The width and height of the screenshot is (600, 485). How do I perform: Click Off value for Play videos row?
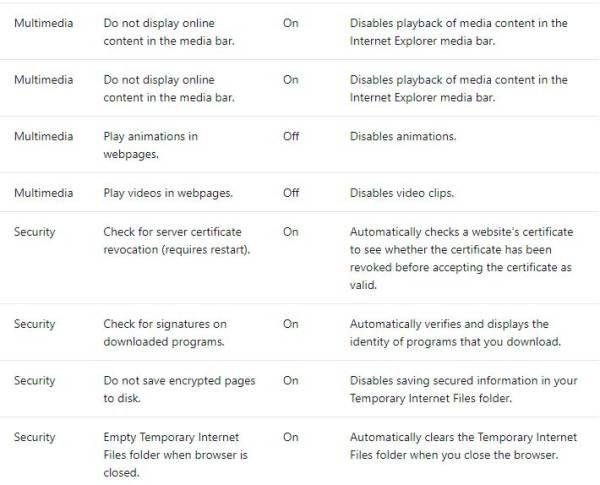tap(291, 193)
